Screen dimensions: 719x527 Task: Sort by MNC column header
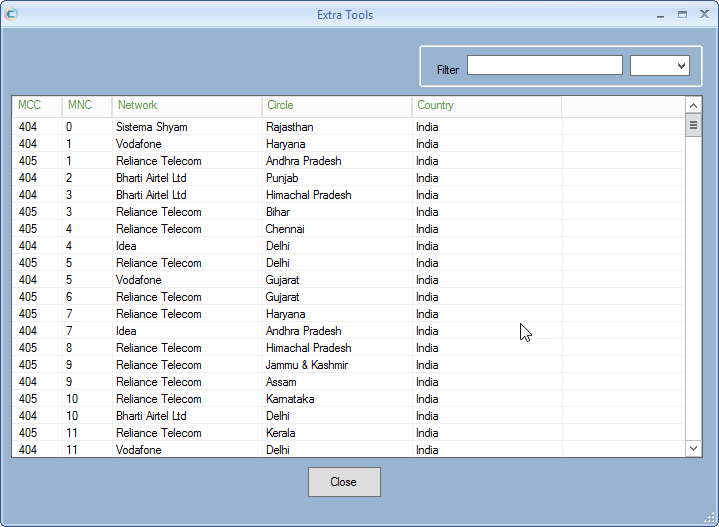pyautogui.click(x=87, y=105)
